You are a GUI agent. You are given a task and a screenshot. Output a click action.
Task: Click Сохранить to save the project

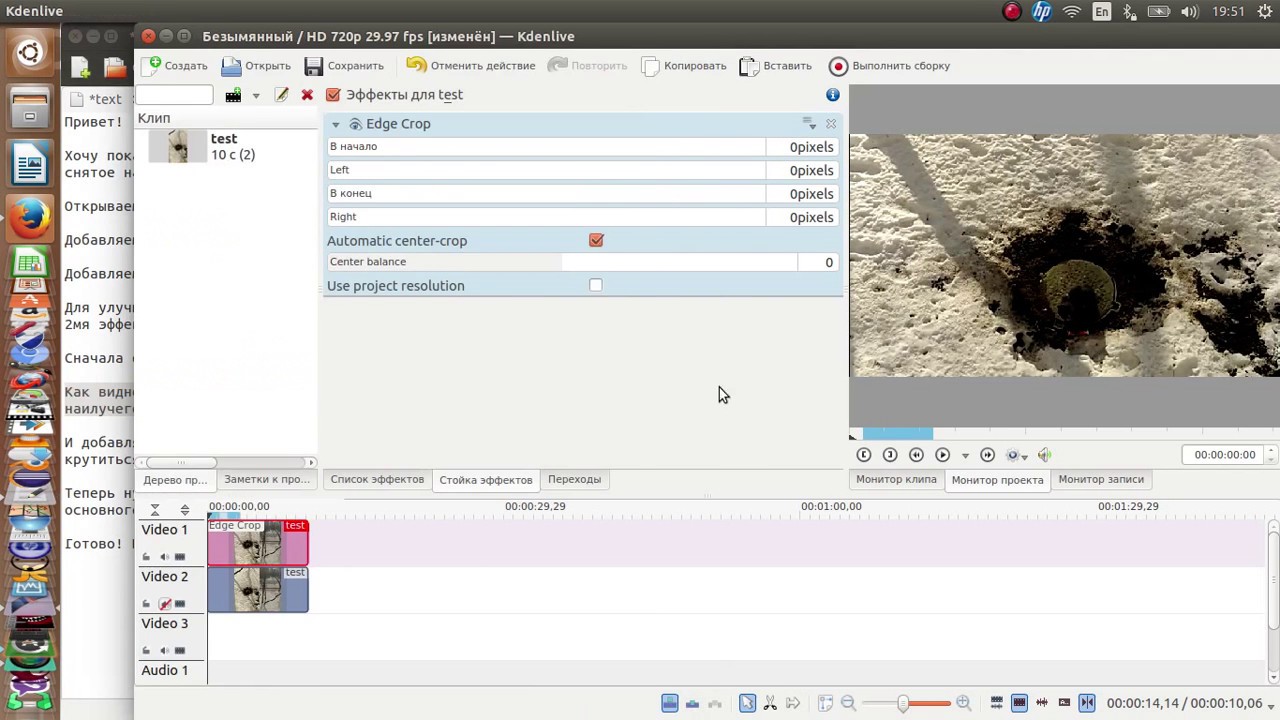point(344,66)
